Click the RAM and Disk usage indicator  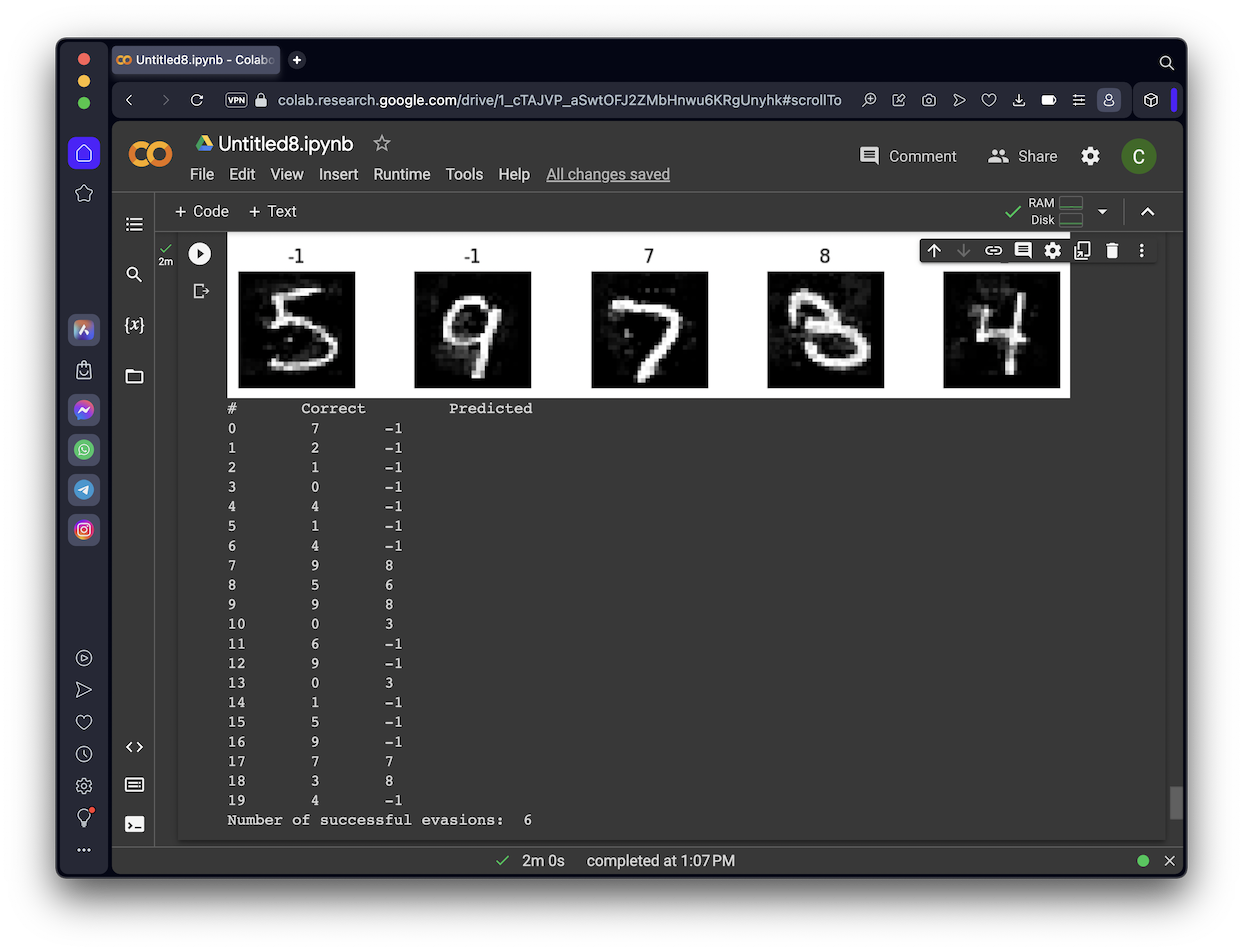tap(1057, 211)
